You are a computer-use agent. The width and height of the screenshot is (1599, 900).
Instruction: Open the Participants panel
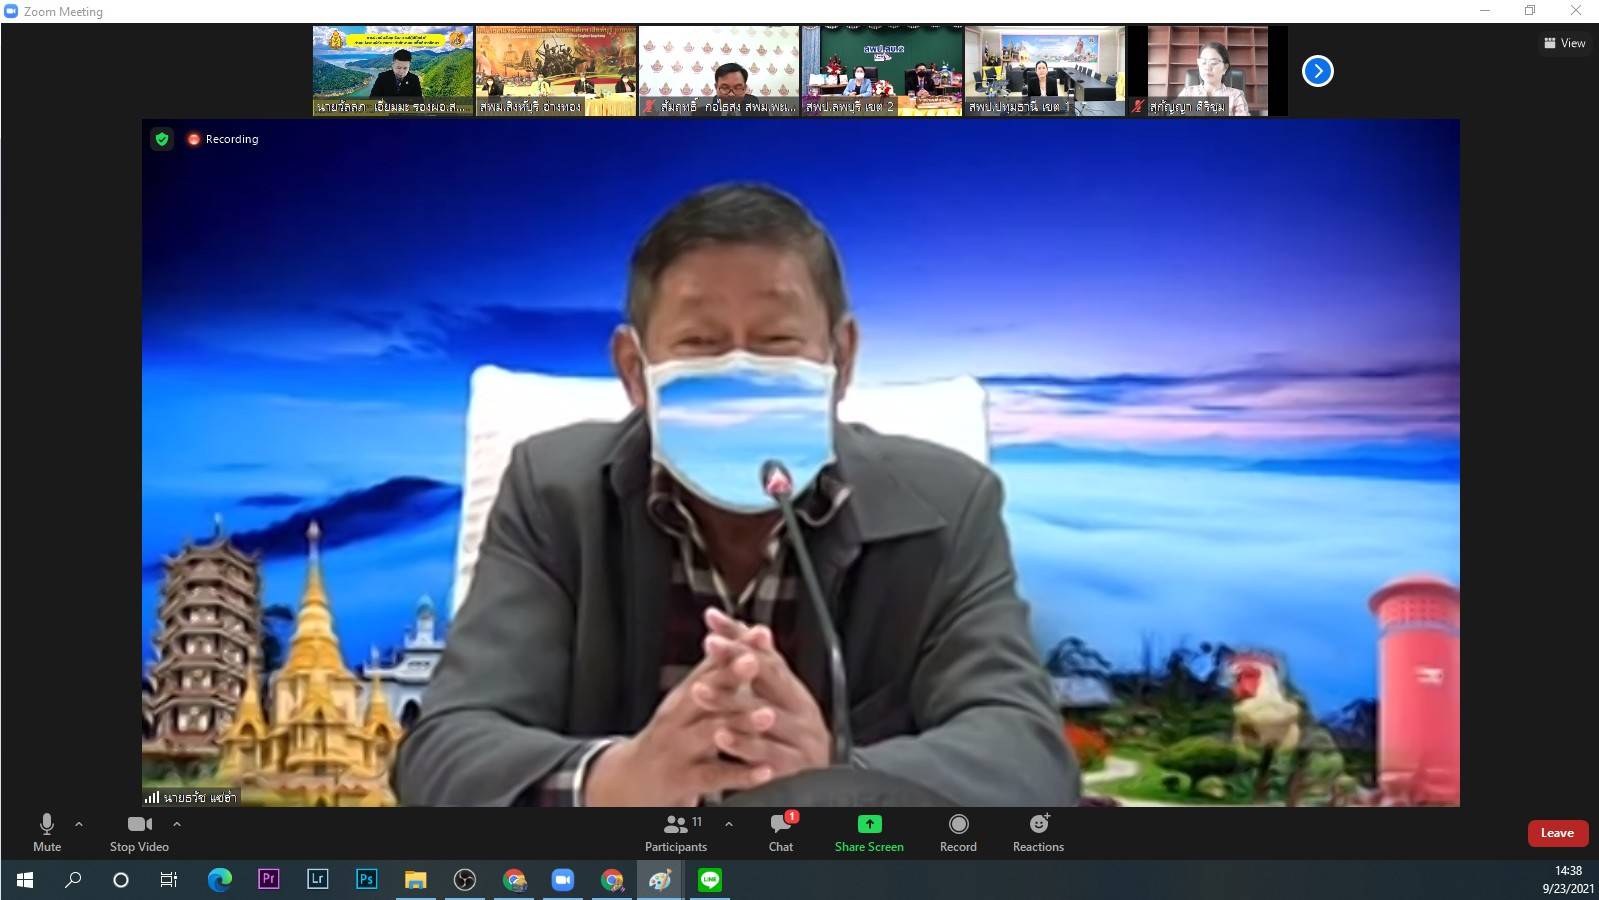pyautogui.click(x=676, y=832)
